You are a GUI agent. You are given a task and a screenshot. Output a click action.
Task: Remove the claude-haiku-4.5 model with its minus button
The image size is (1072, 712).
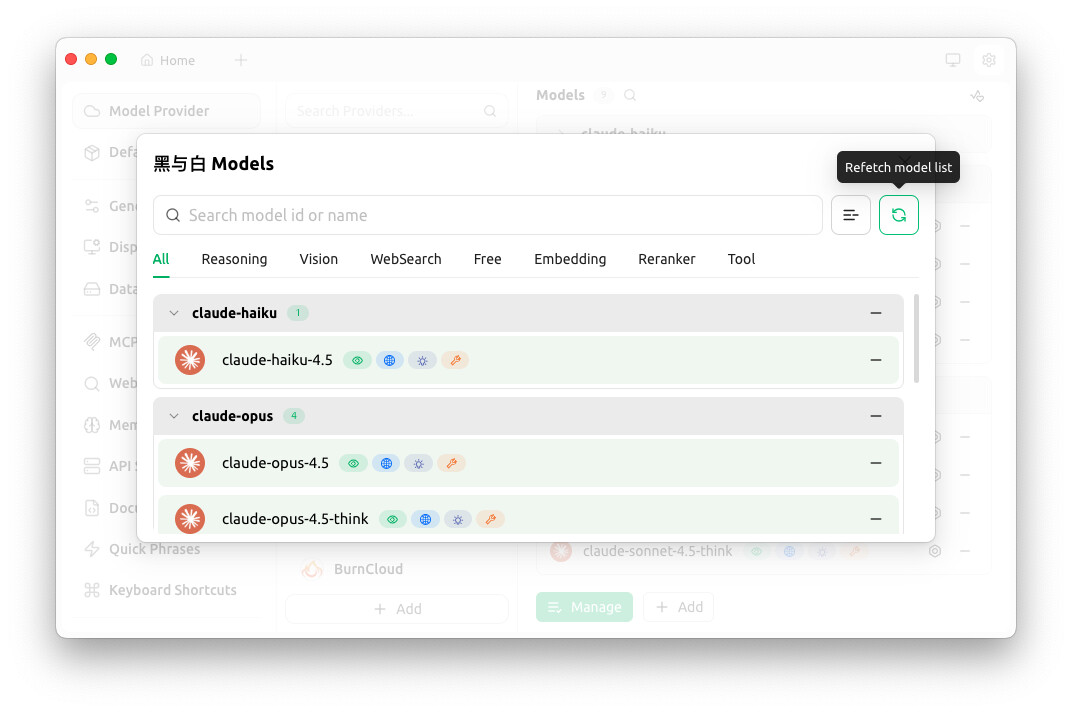click(x=876, y=360)
